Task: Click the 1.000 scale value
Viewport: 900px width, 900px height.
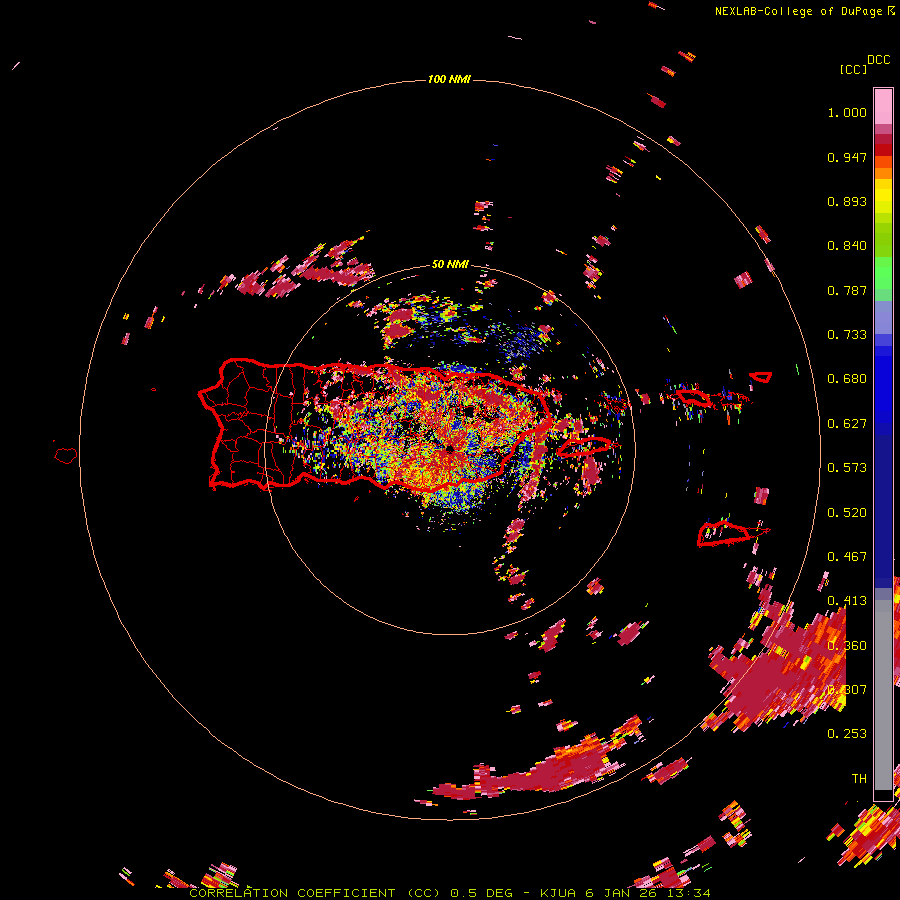Action: (847, 112)
